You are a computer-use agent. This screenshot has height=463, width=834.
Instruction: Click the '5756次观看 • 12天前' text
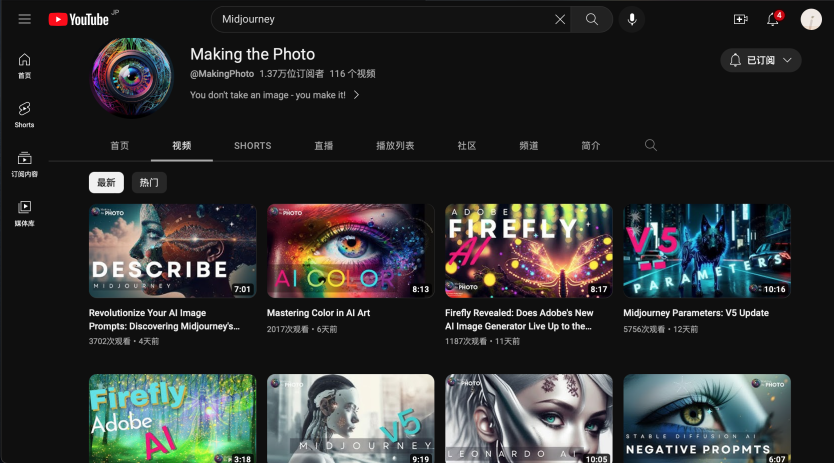[x=661, y=329]
